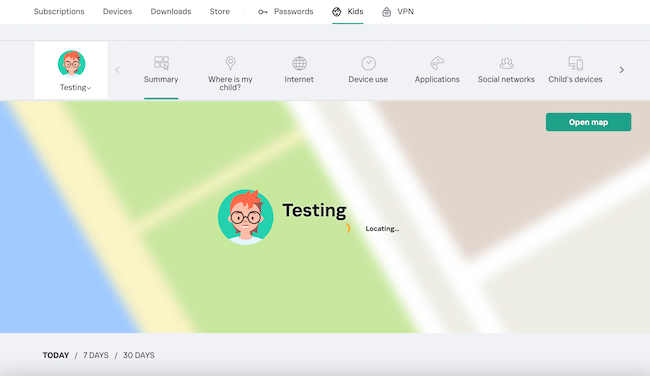The image size is (650, 376).
Task: Go to the Store tab
Action: pyautogui.click(x=220, y=12)
